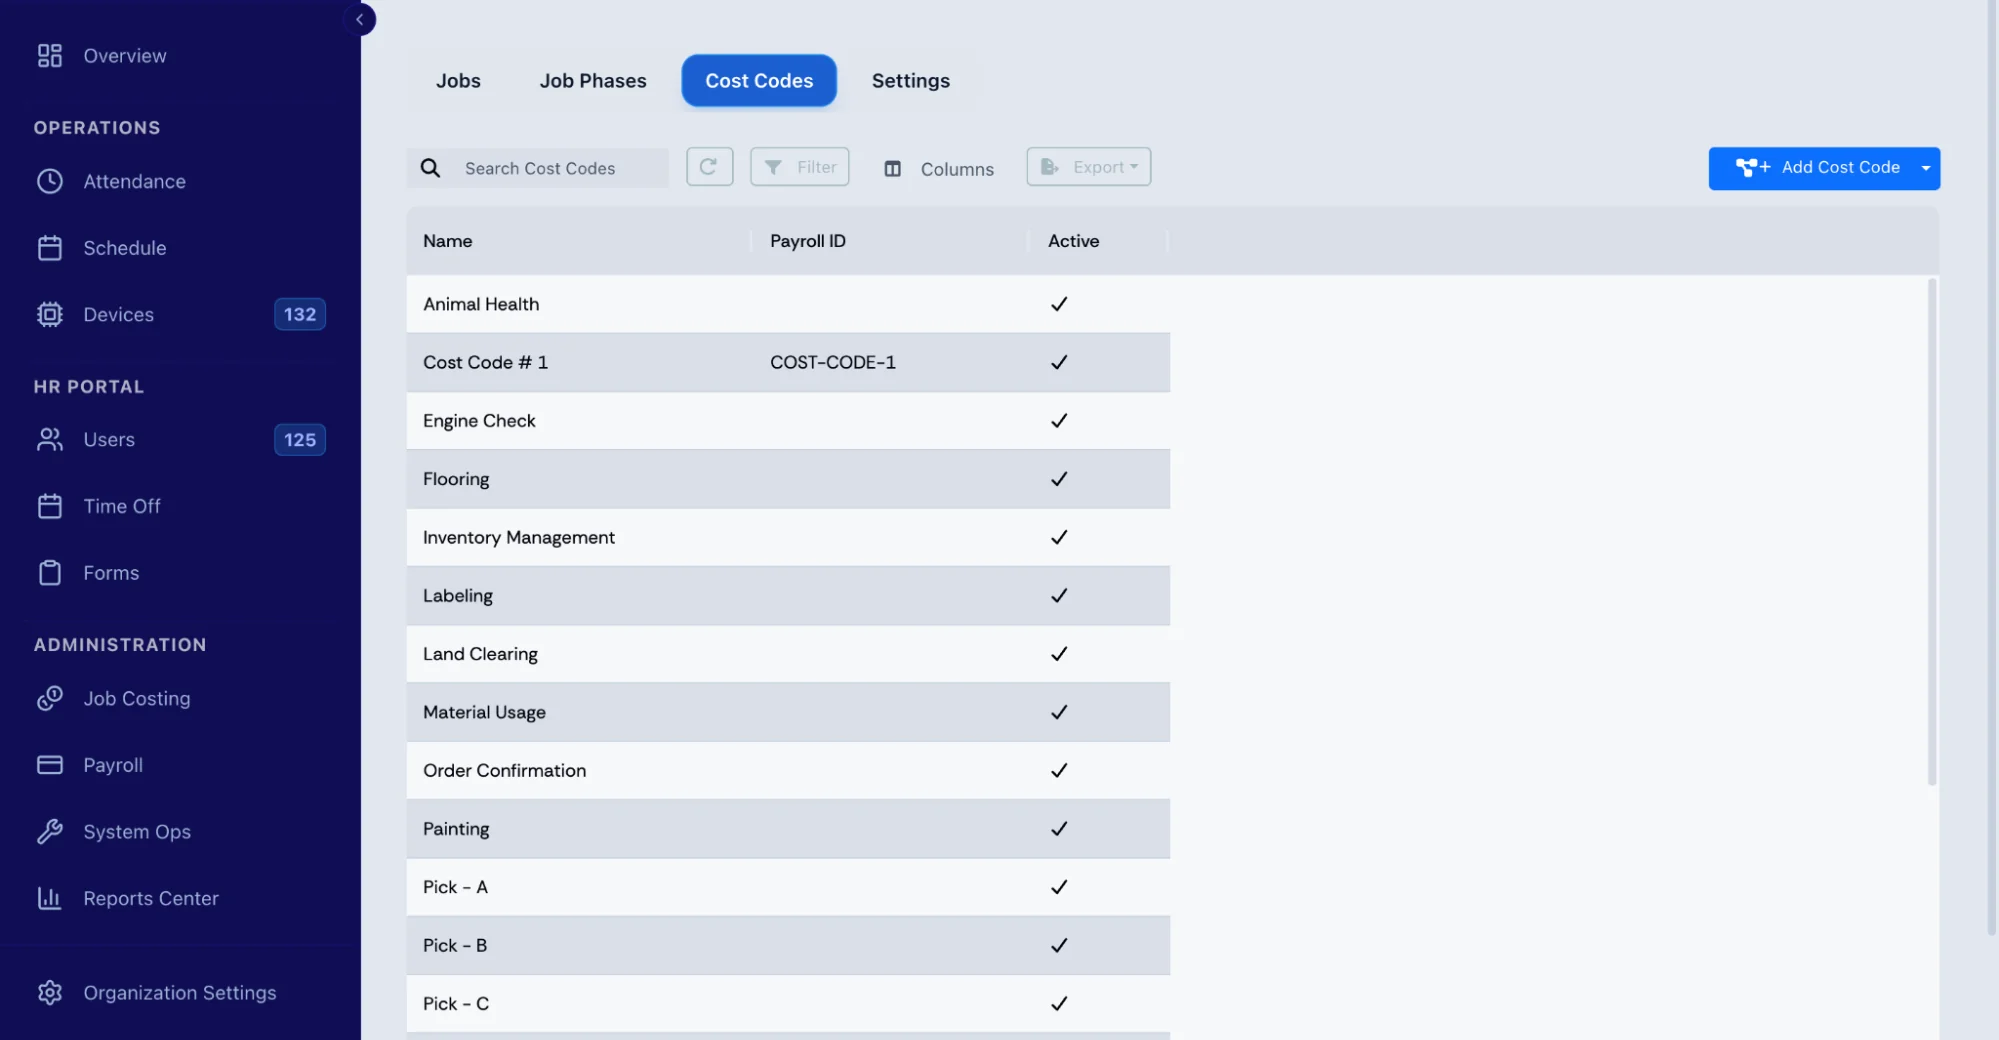1999x1040 pixels.
Task: Select the COST-CODE-1 payroll ID cell
Action: tap(833, 362)
